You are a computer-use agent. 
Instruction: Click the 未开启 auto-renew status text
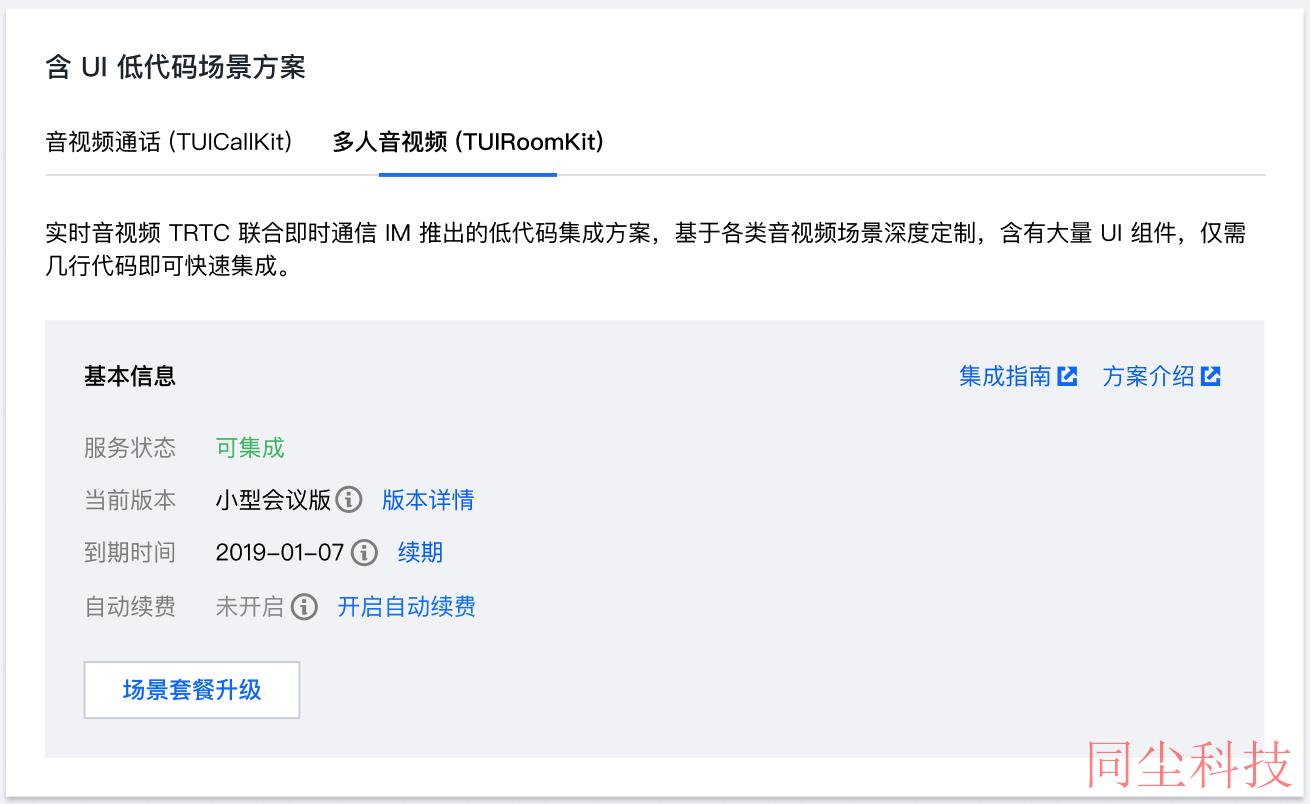click(250, 606)
